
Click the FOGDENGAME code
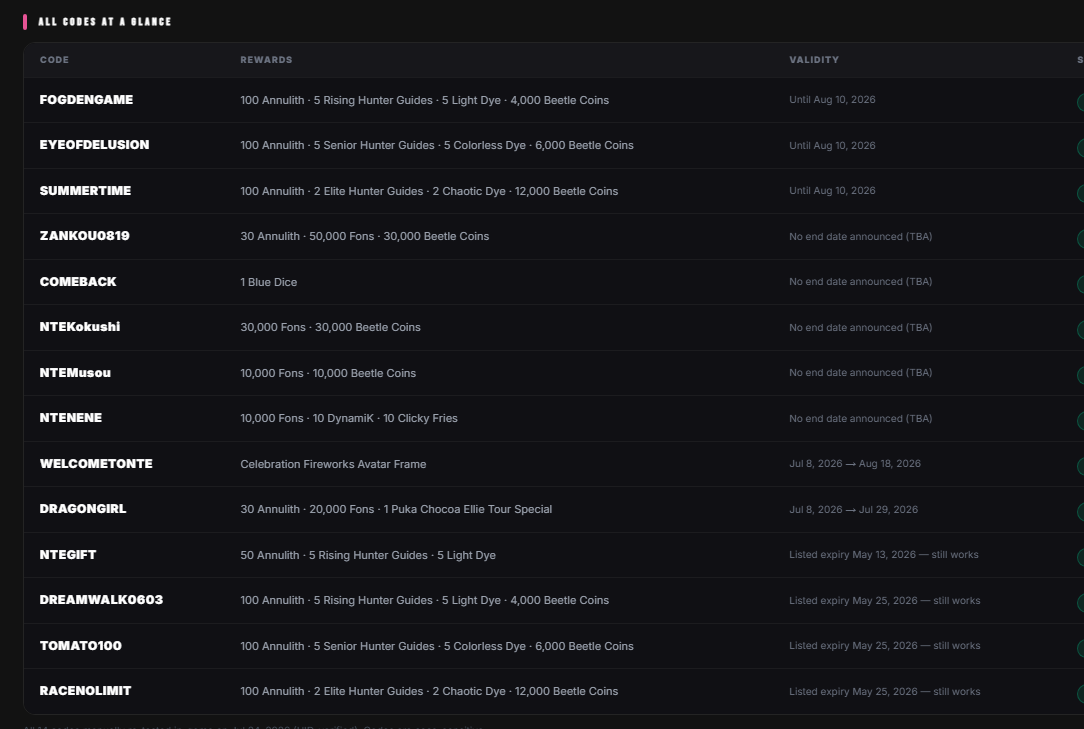coord(86,100)
